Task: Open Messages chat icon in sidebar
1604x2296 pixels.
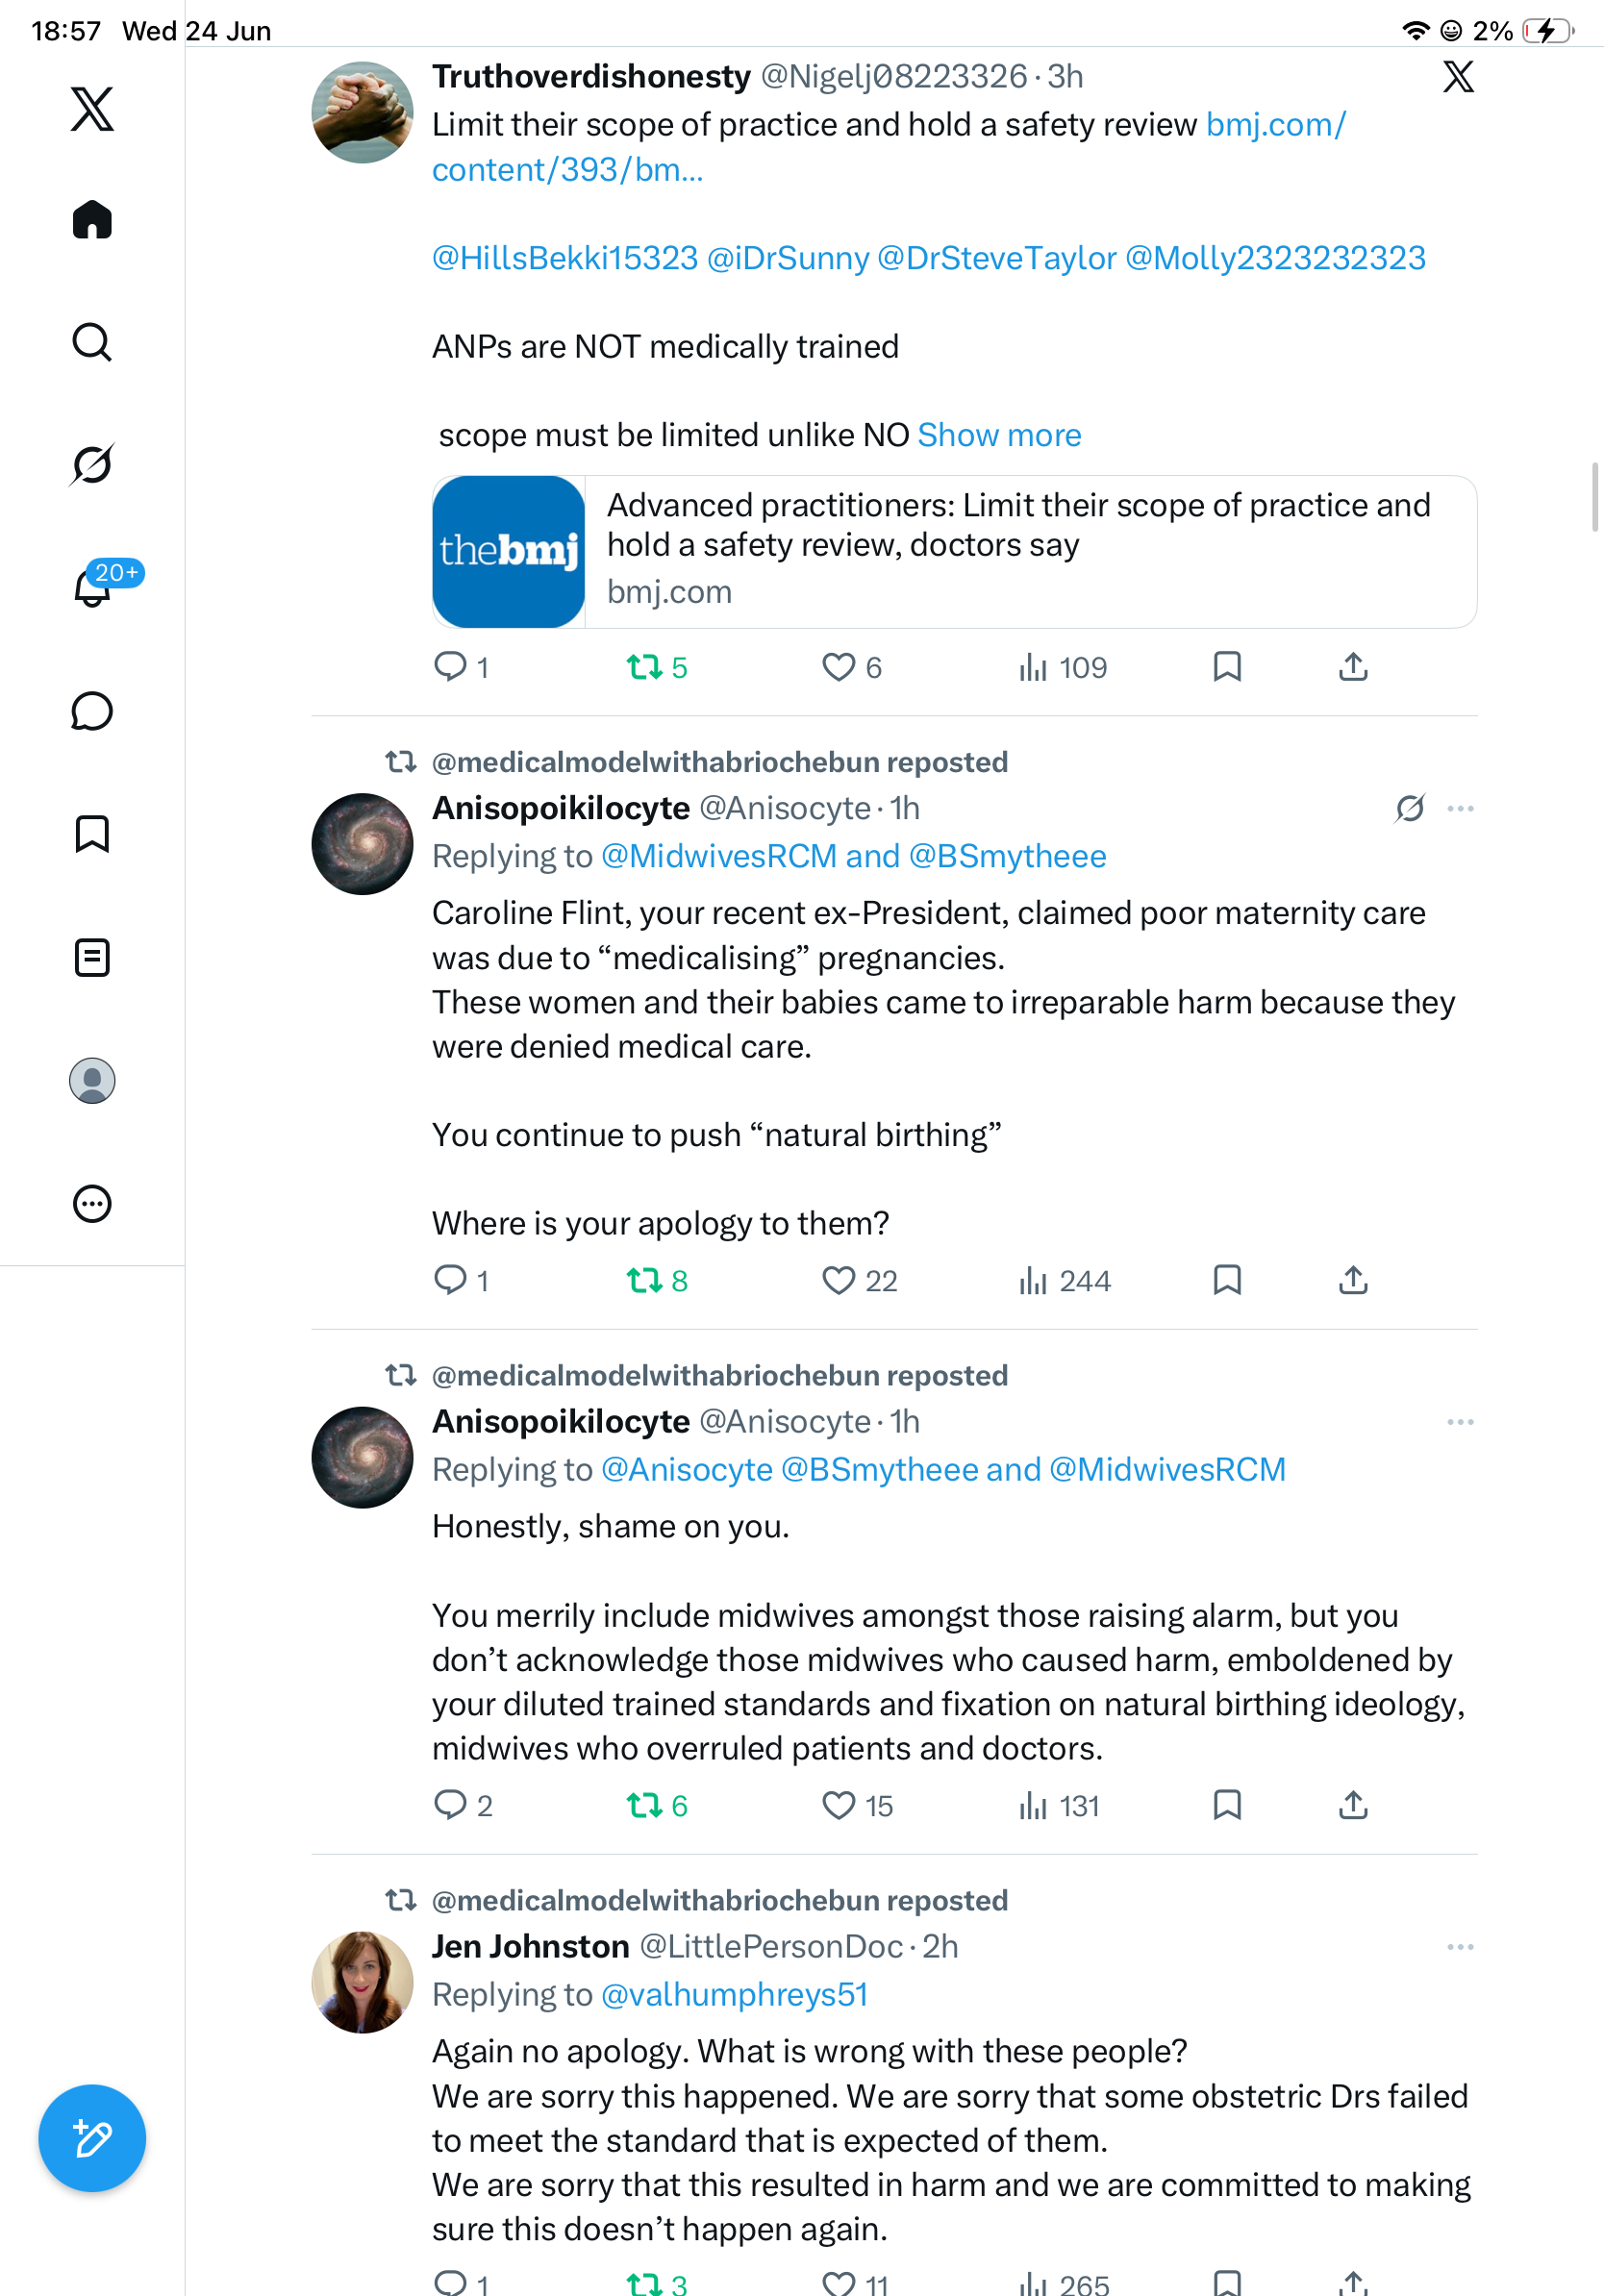Action: (x=92, y=711)
